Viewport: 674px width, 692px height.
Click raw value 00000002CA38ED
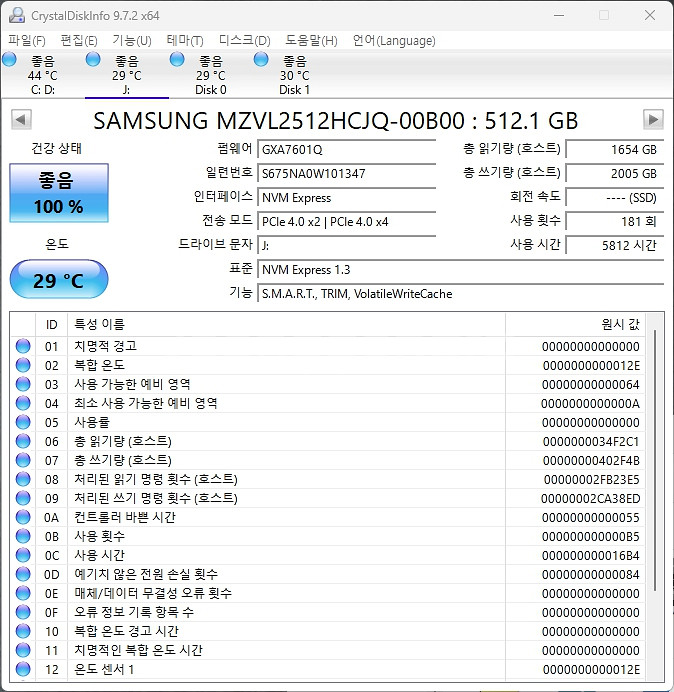pyautogui.click(x=591, y=499)
